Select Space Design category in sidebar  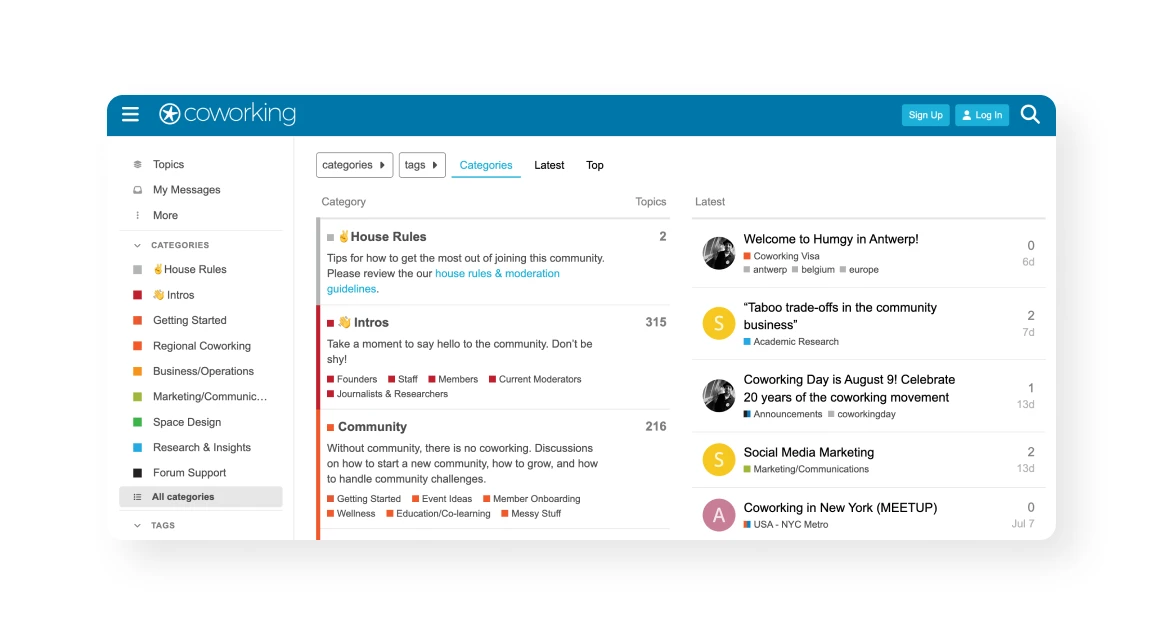pyautogui.click(x=187, y=422)
